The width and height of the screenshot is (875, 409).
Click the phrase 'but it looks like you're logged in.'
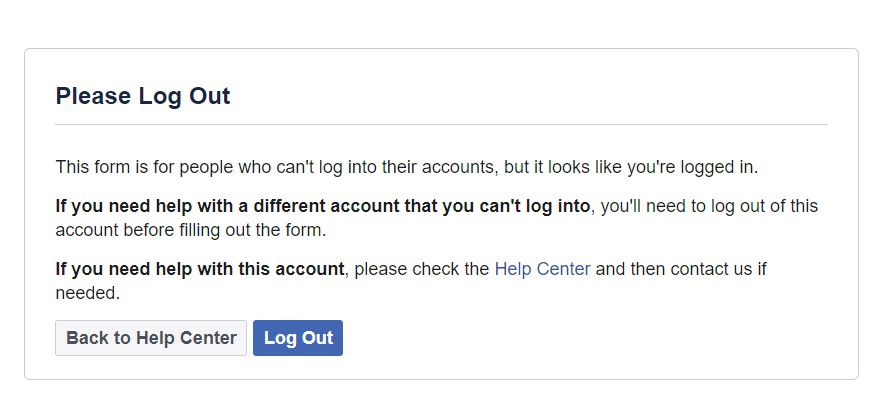pyautogui.click(x=631, y=167)
